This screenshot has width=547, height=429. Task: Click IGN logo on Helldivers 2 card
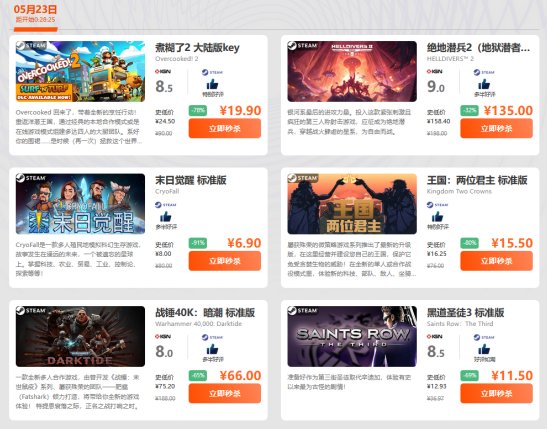click(x=434, y=72)
